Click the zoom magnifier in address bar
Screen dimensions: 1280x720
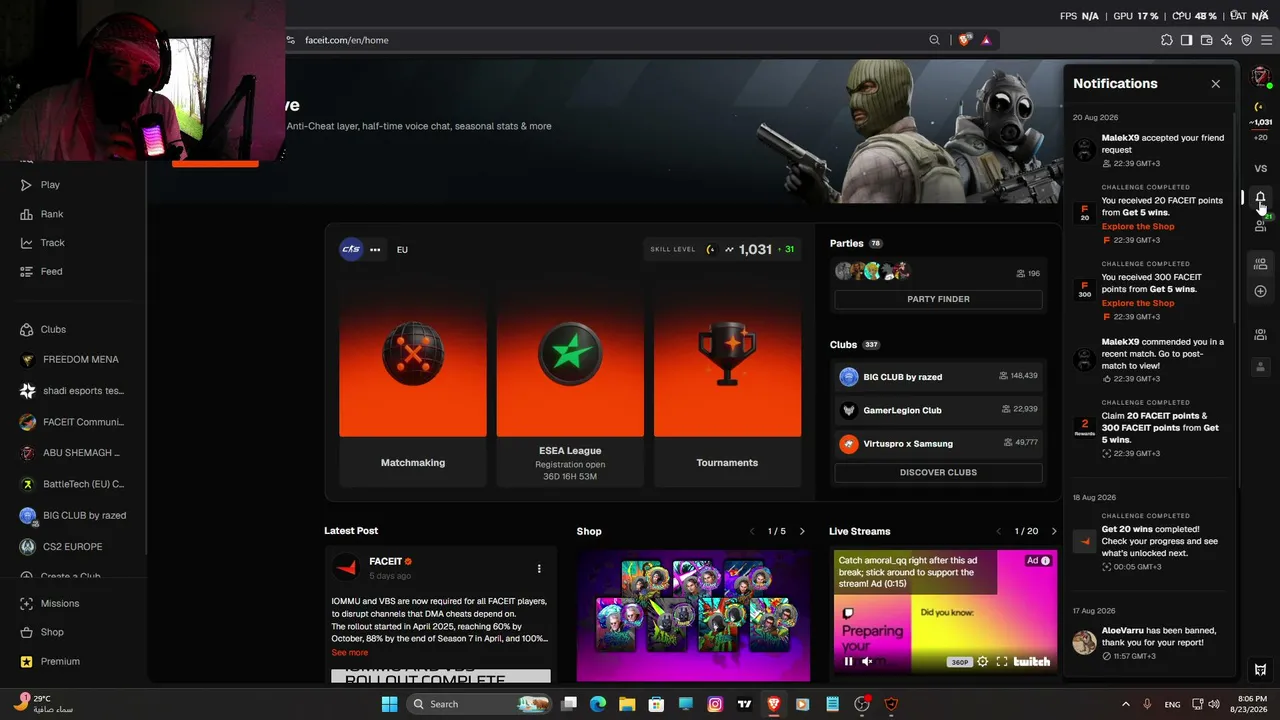click(935, 40)
